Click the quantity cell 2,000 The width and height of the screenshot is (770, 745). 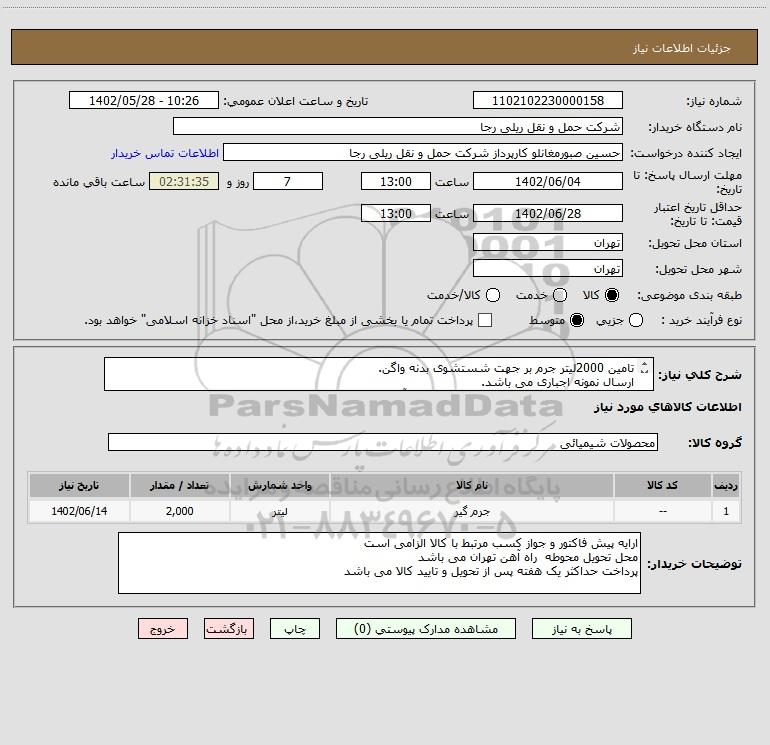[x=180, y=511]
